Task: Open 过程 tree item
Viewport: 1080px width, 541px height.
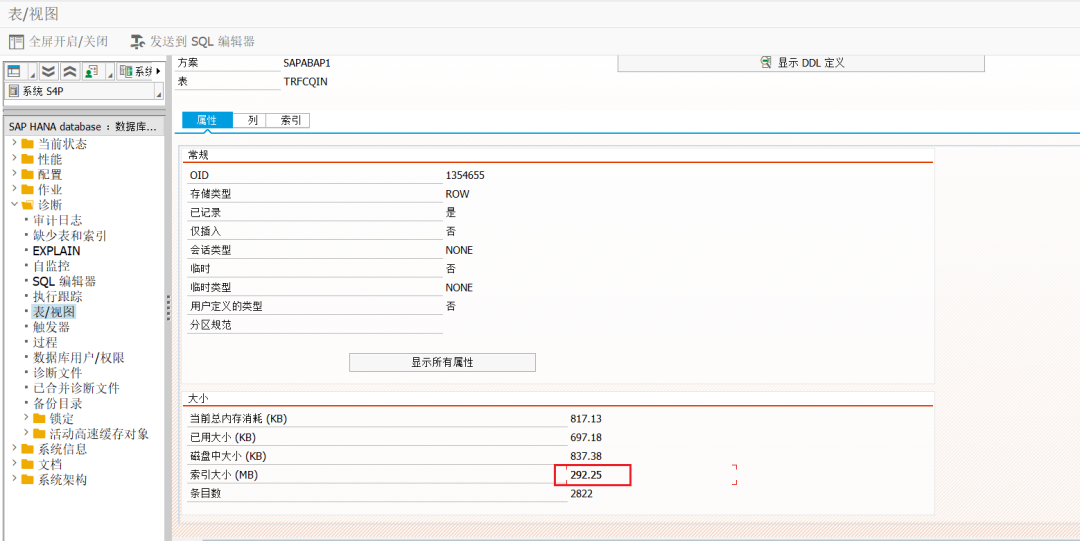Action: (45, 343)
